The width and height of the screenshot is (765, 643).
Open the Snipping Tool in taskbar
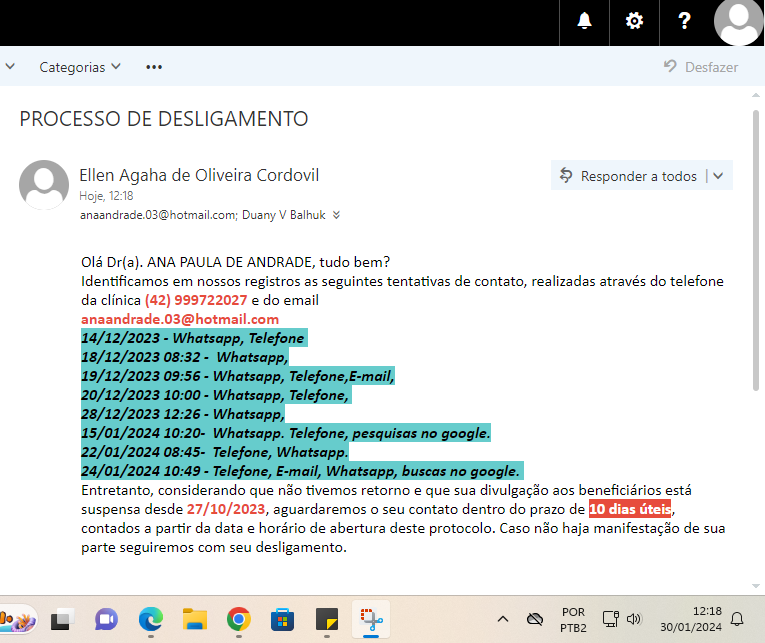point(370,619)
